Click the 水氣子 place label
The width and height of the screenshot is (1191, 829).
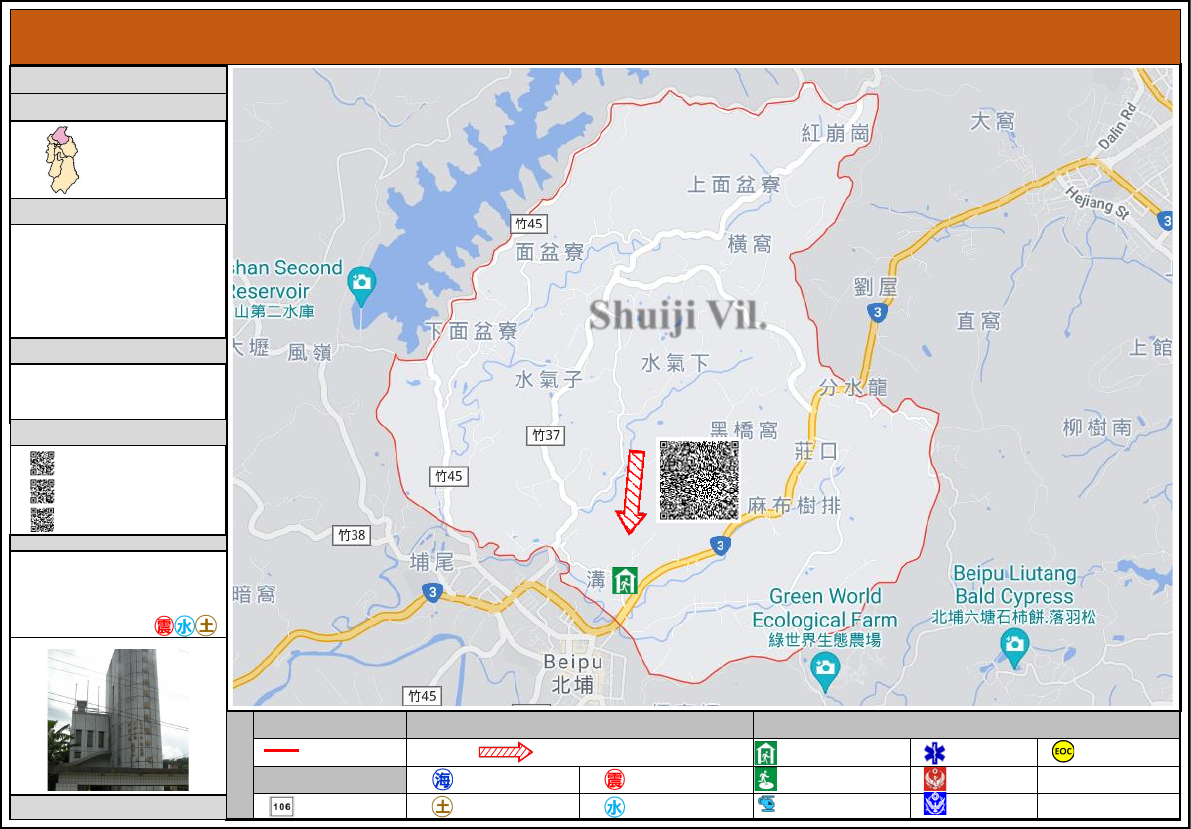coord(548,378)
